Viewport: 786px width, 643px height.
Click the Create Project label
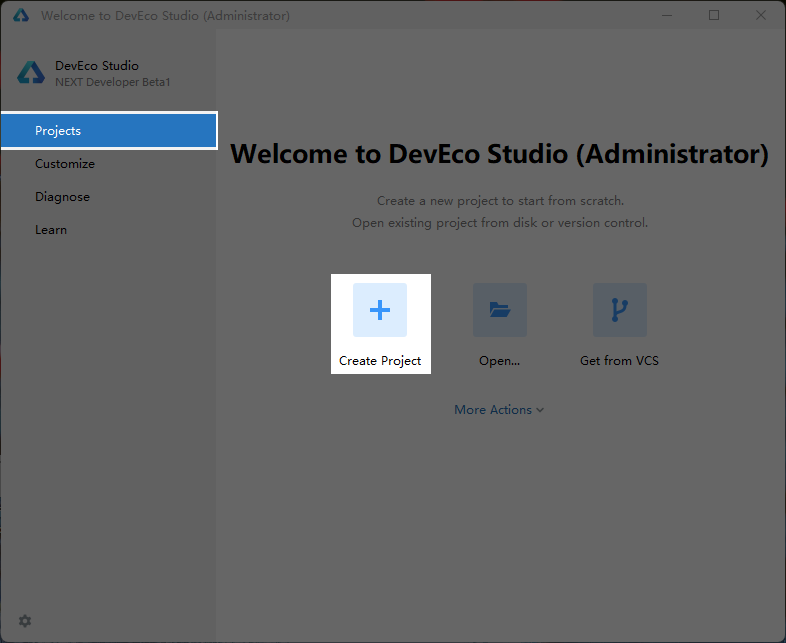[380, 361]
